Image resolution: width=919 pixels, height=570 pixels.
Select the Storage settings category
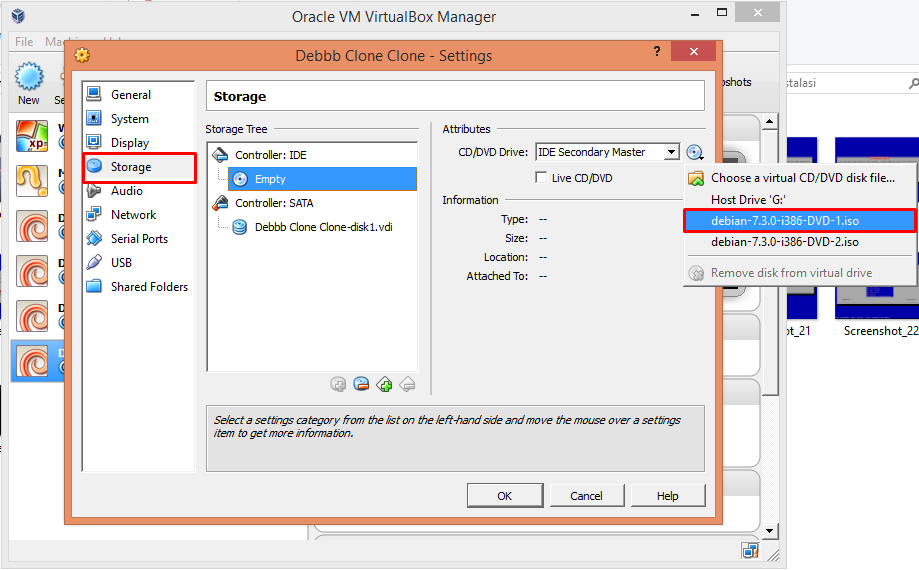138,167
